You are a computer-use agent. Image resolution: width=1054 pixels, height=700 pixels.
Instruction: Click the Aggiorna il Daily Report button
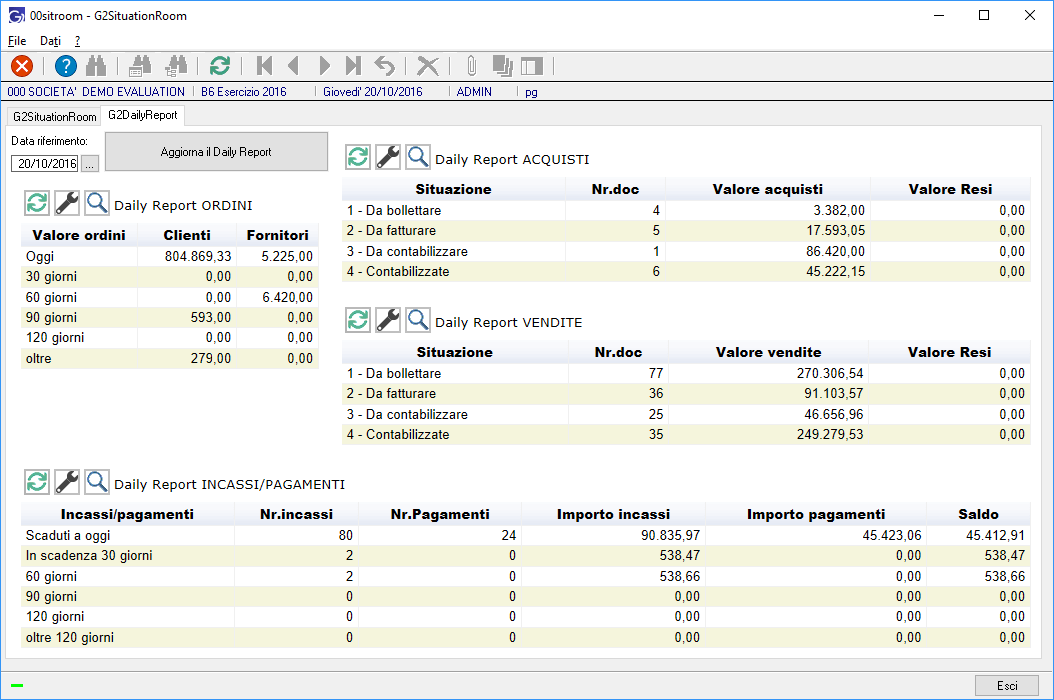click(x=216, y=151)
